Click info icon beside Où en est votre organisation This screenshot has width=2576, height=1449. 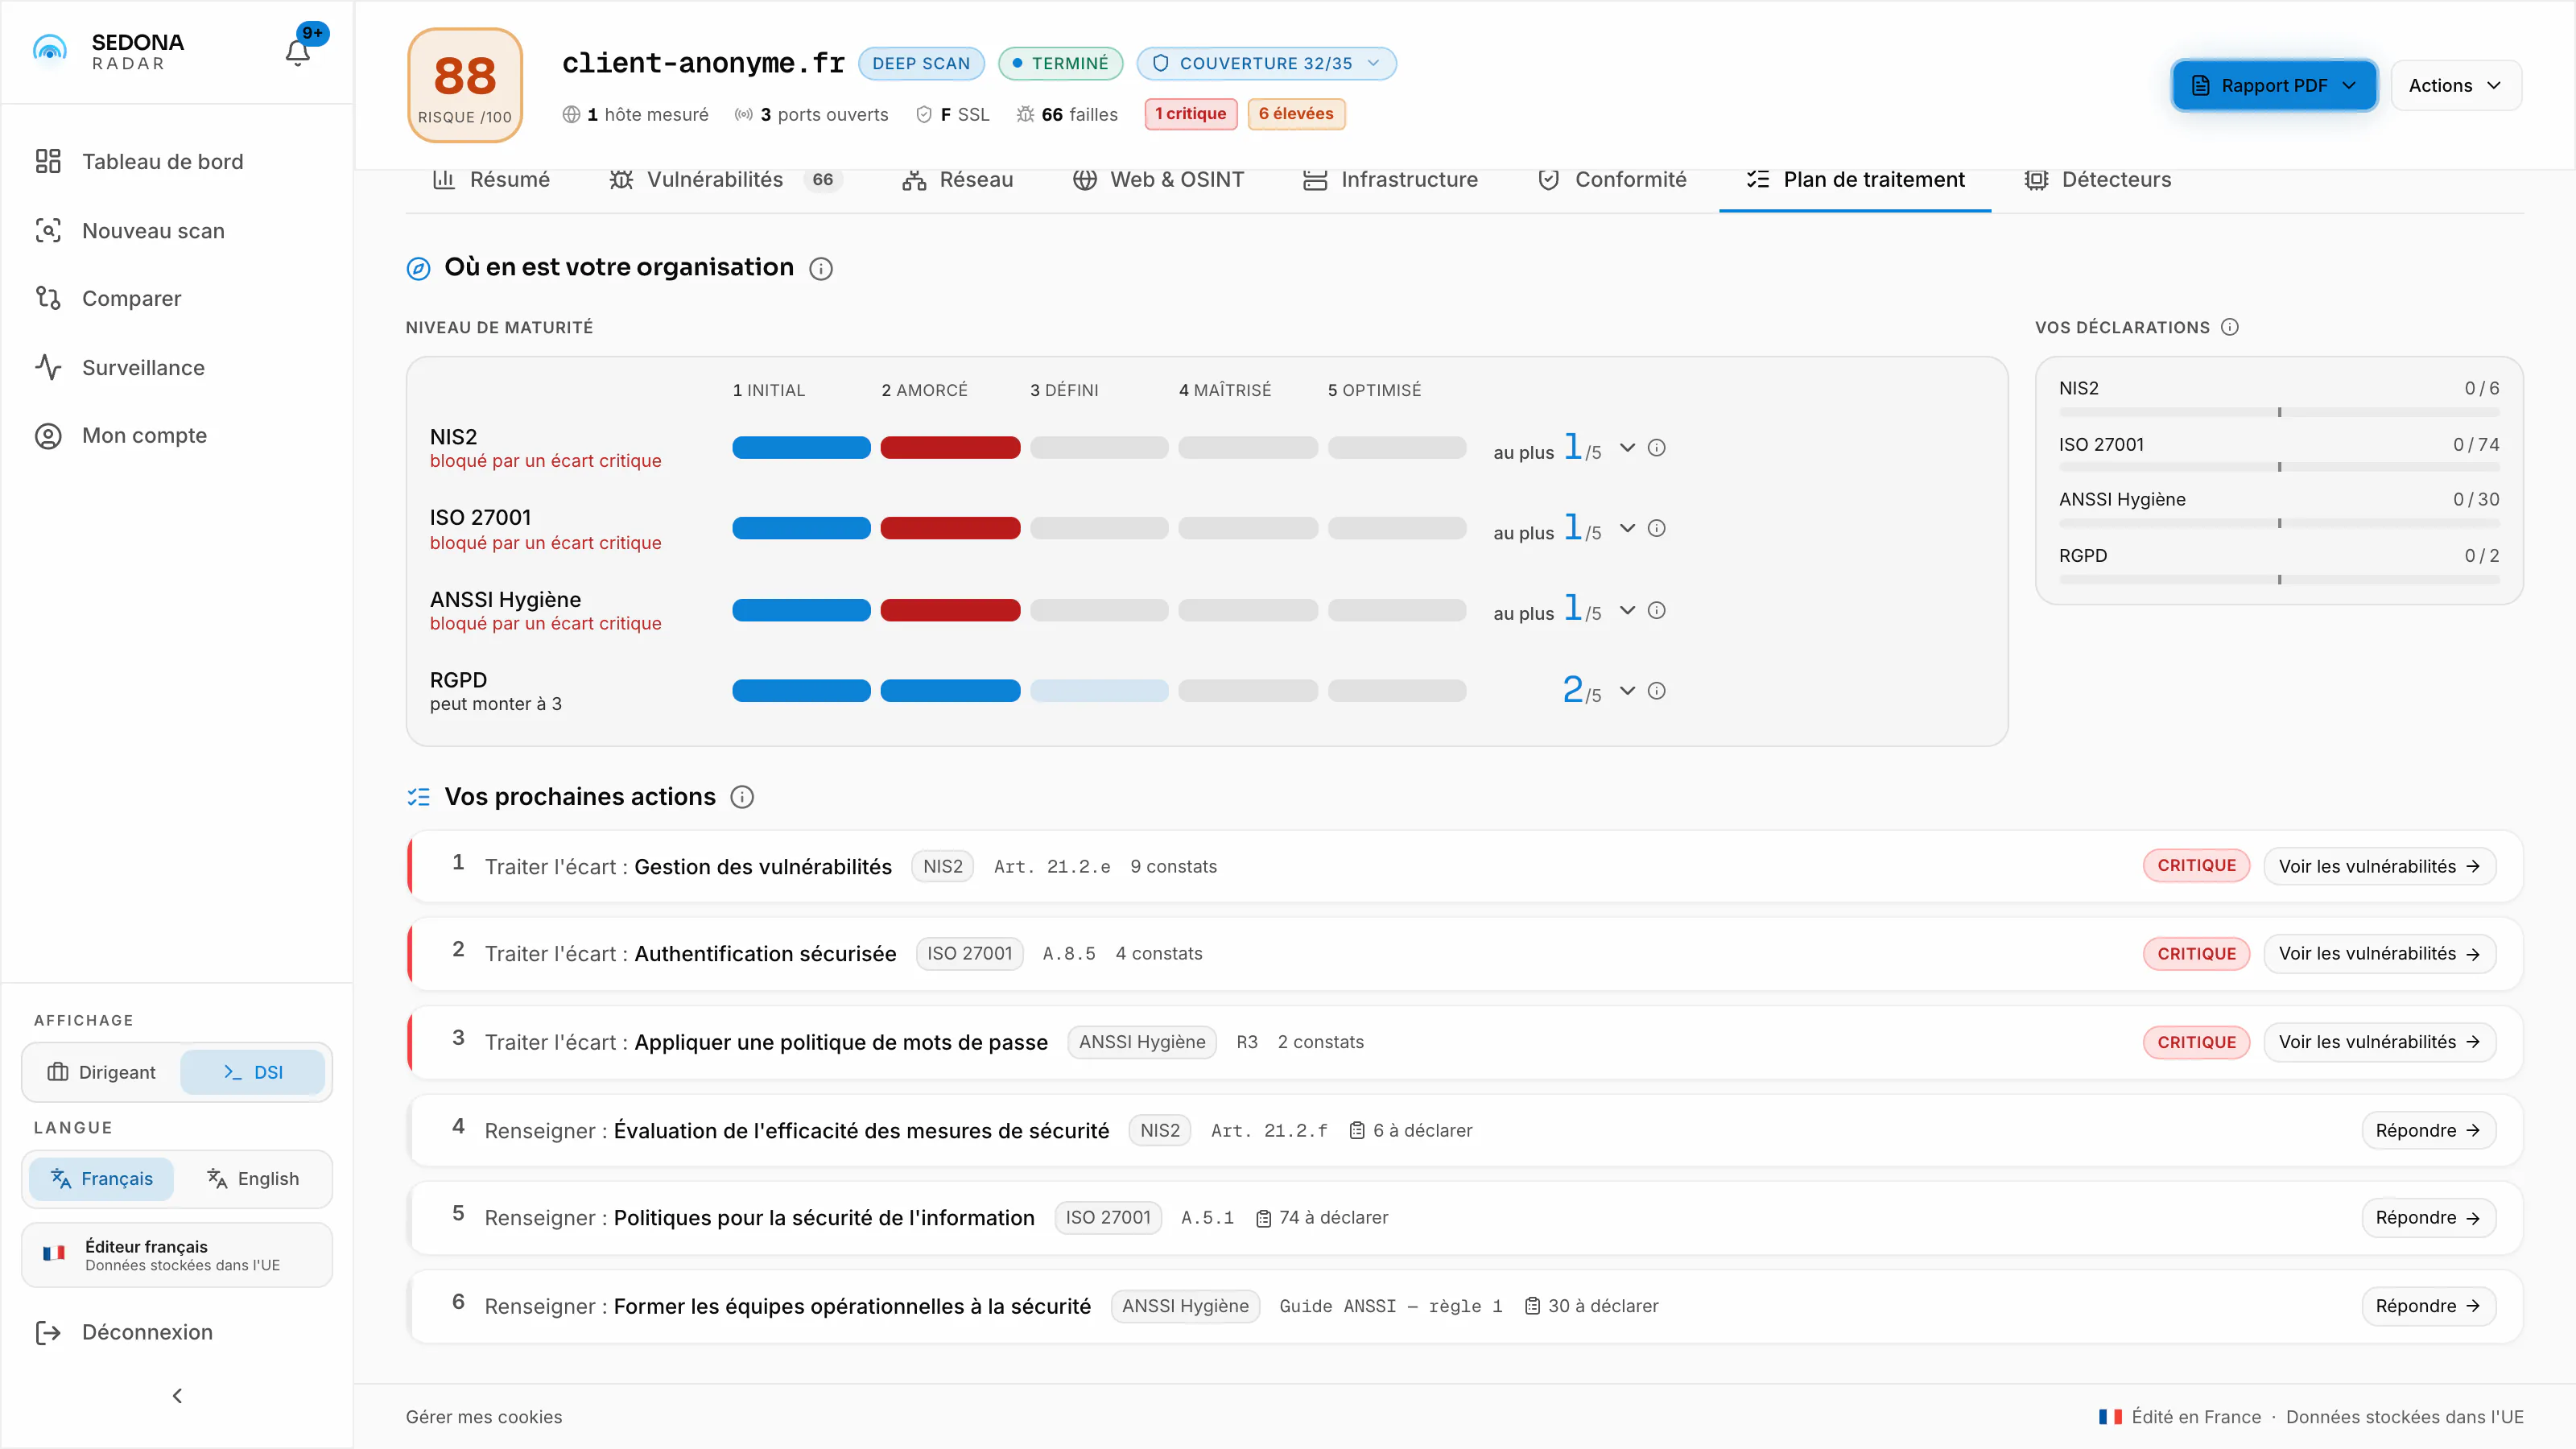[x=820, y=268]
